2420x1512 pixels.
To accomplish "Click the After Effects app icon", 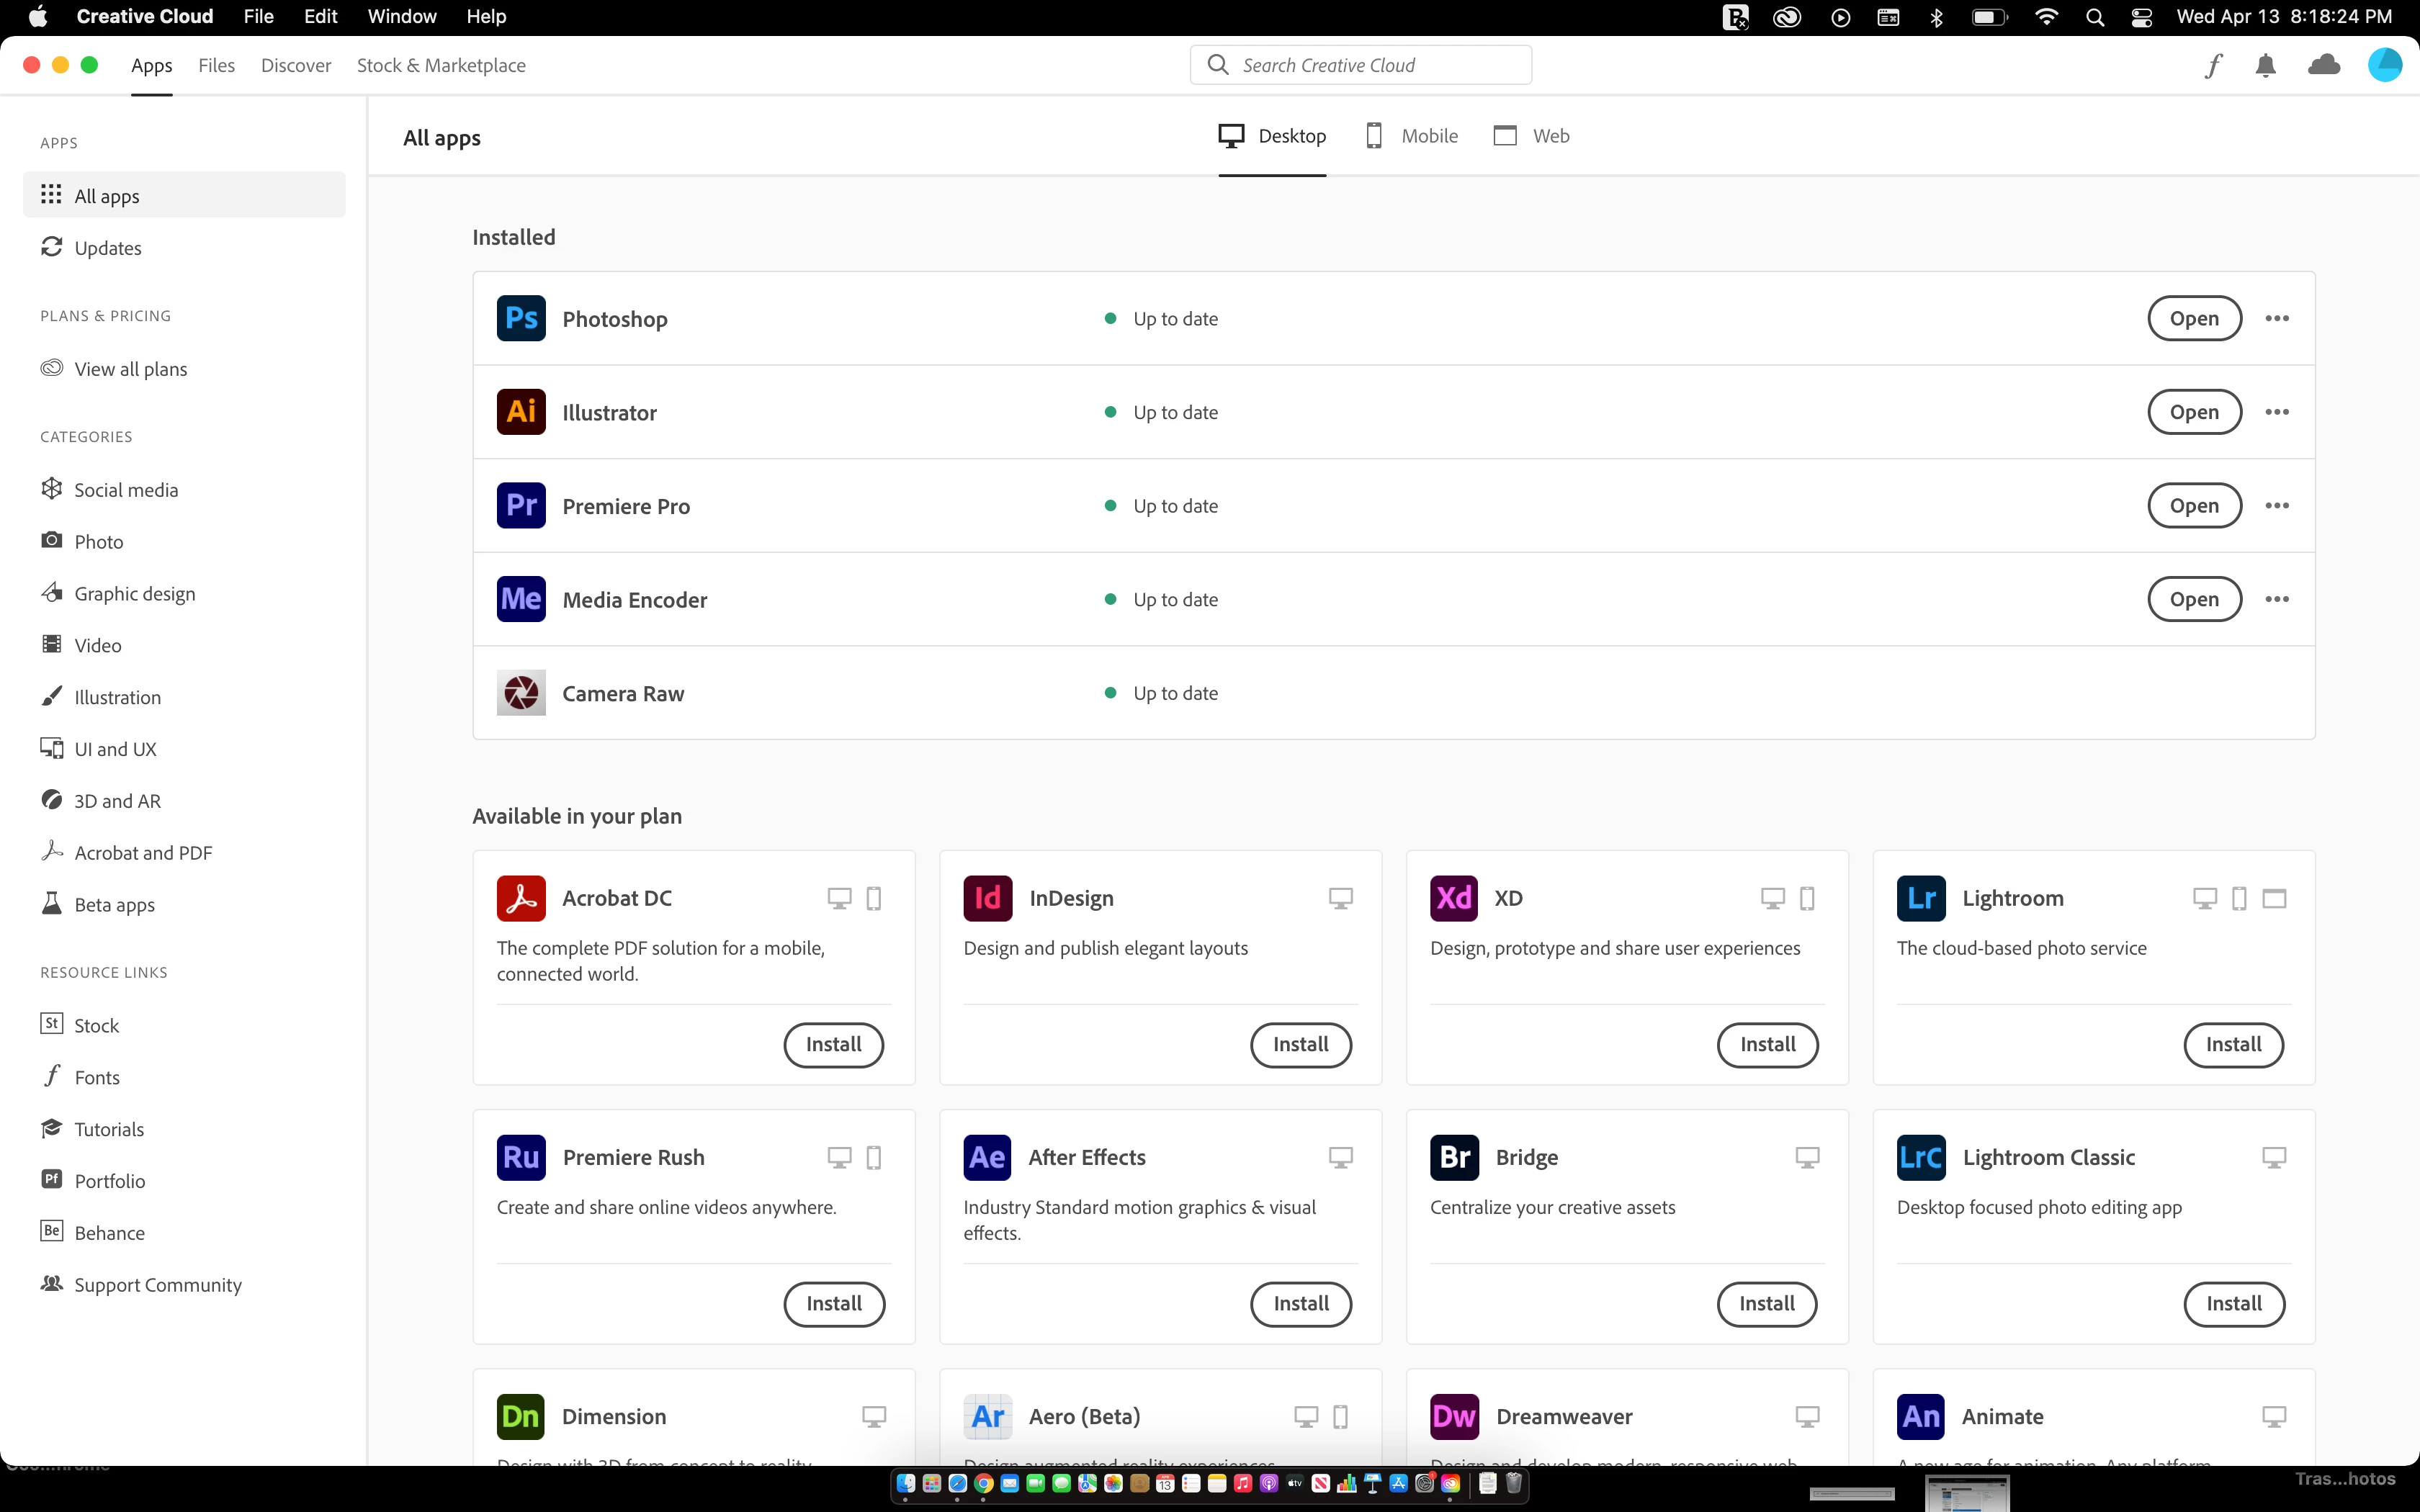I will 987,1157.
